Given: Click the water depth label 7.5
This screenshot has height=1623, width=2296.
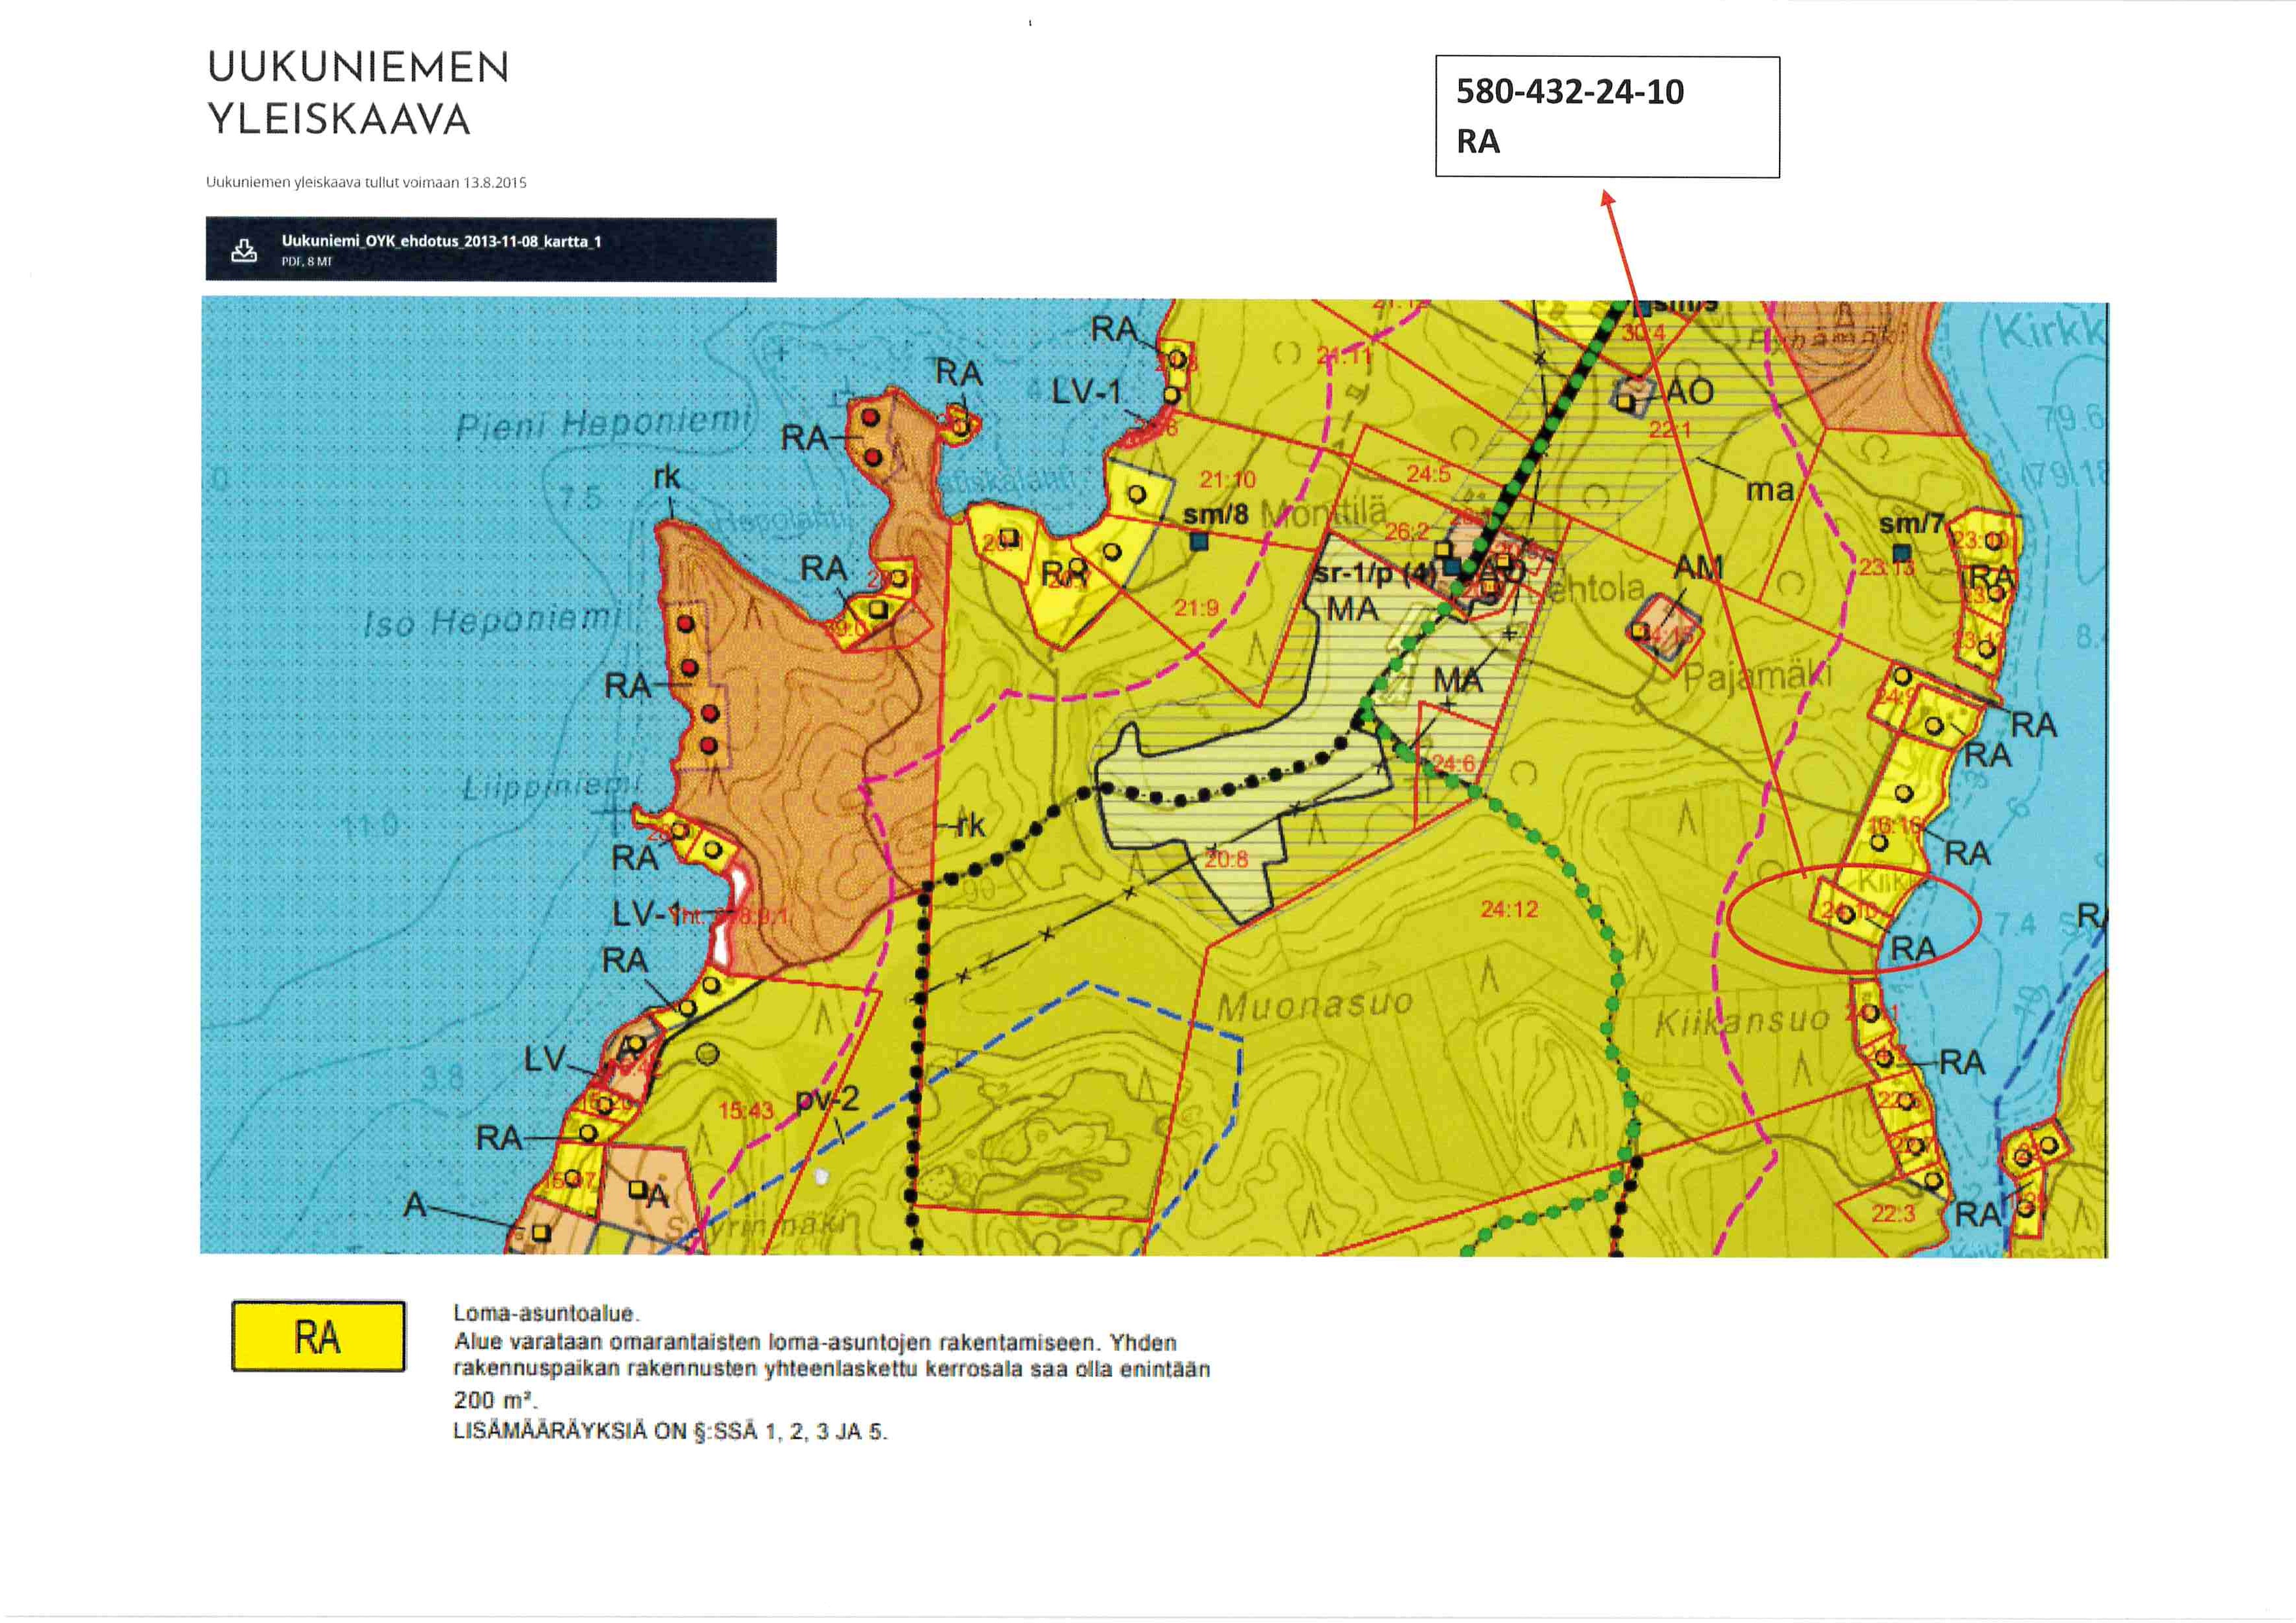Looking at the screenshot, I should click(x=580, y=497).
